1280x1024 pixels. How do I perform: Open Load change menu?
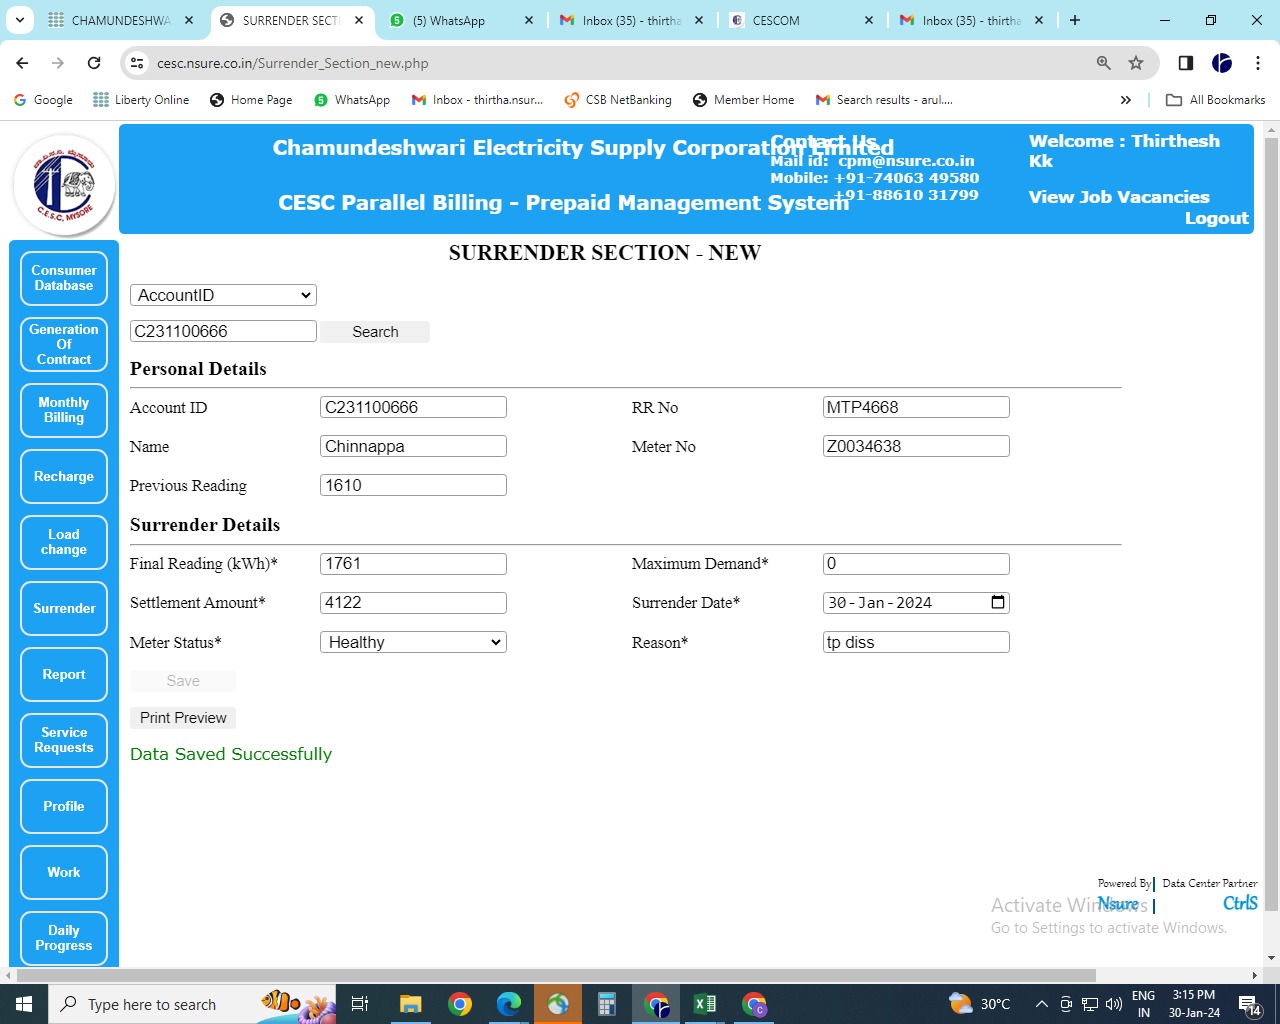coord(64,542)
